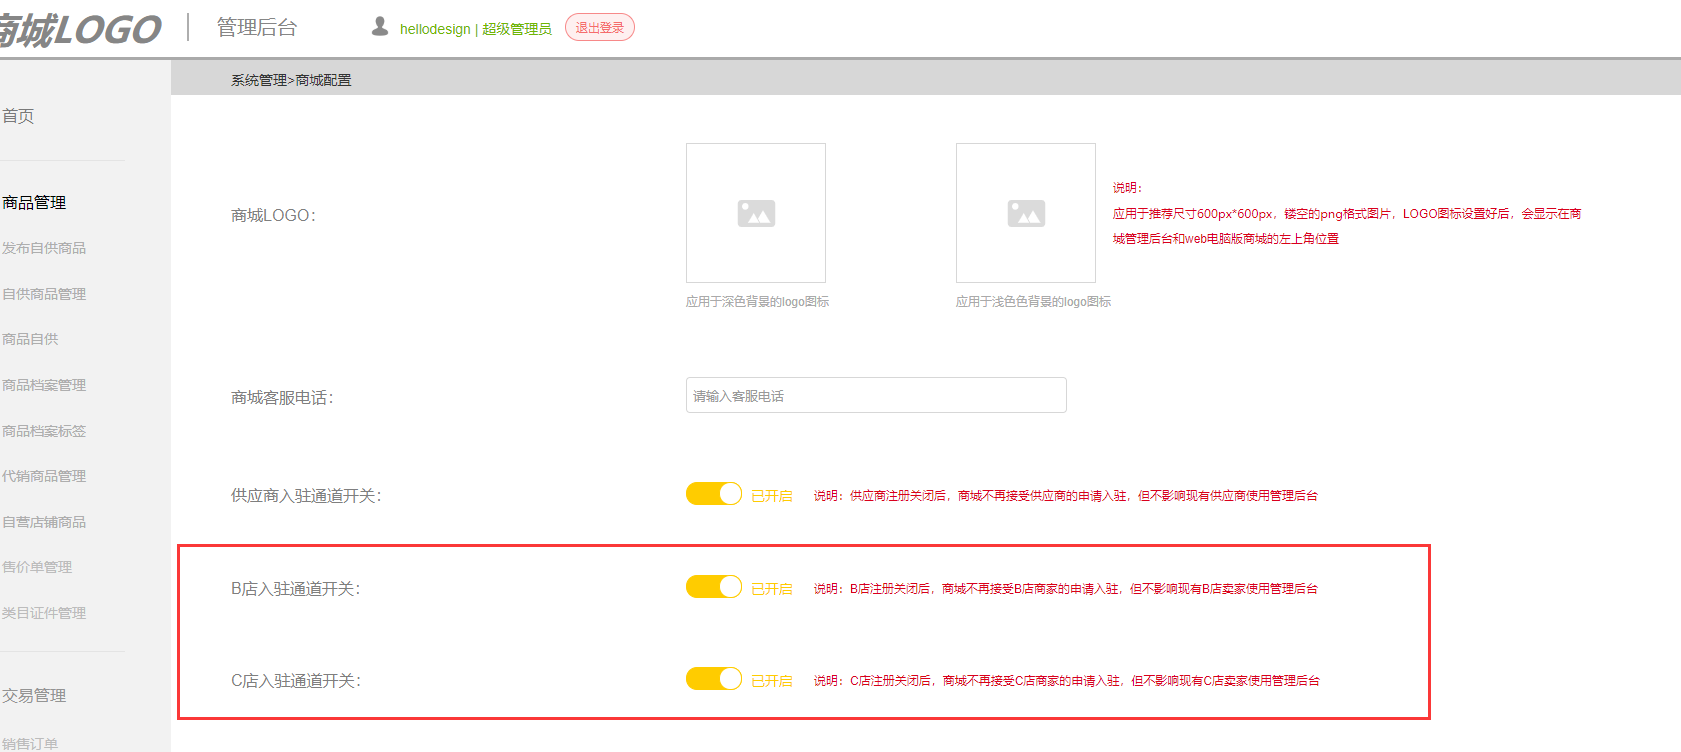
Task: Click the 供应商入驻通道开关: label
Action: pos(306,496)
